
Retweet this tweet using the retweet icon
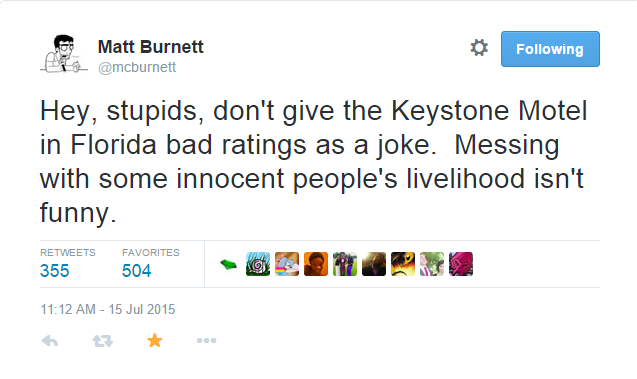click(102, 341)
